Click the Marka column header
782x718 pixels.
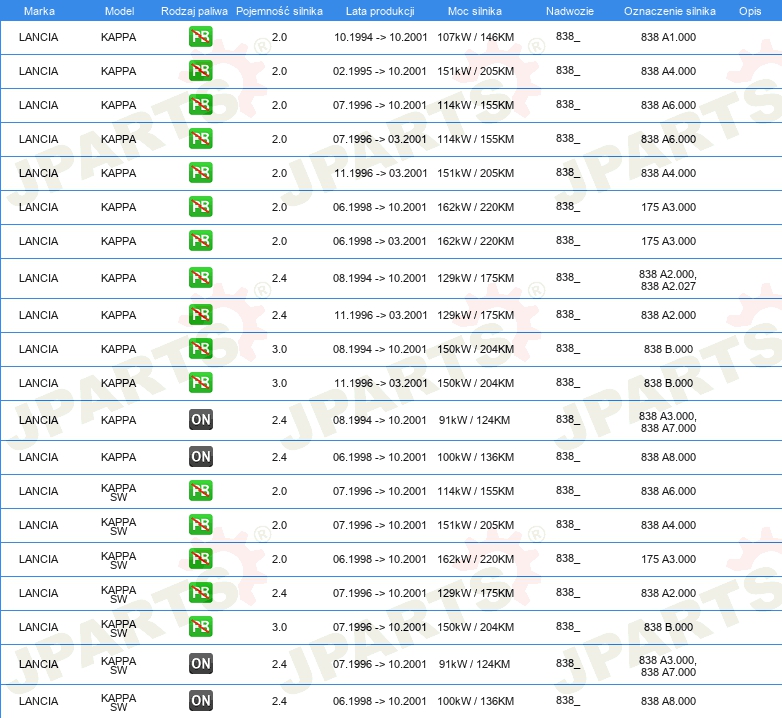(39, 11)
